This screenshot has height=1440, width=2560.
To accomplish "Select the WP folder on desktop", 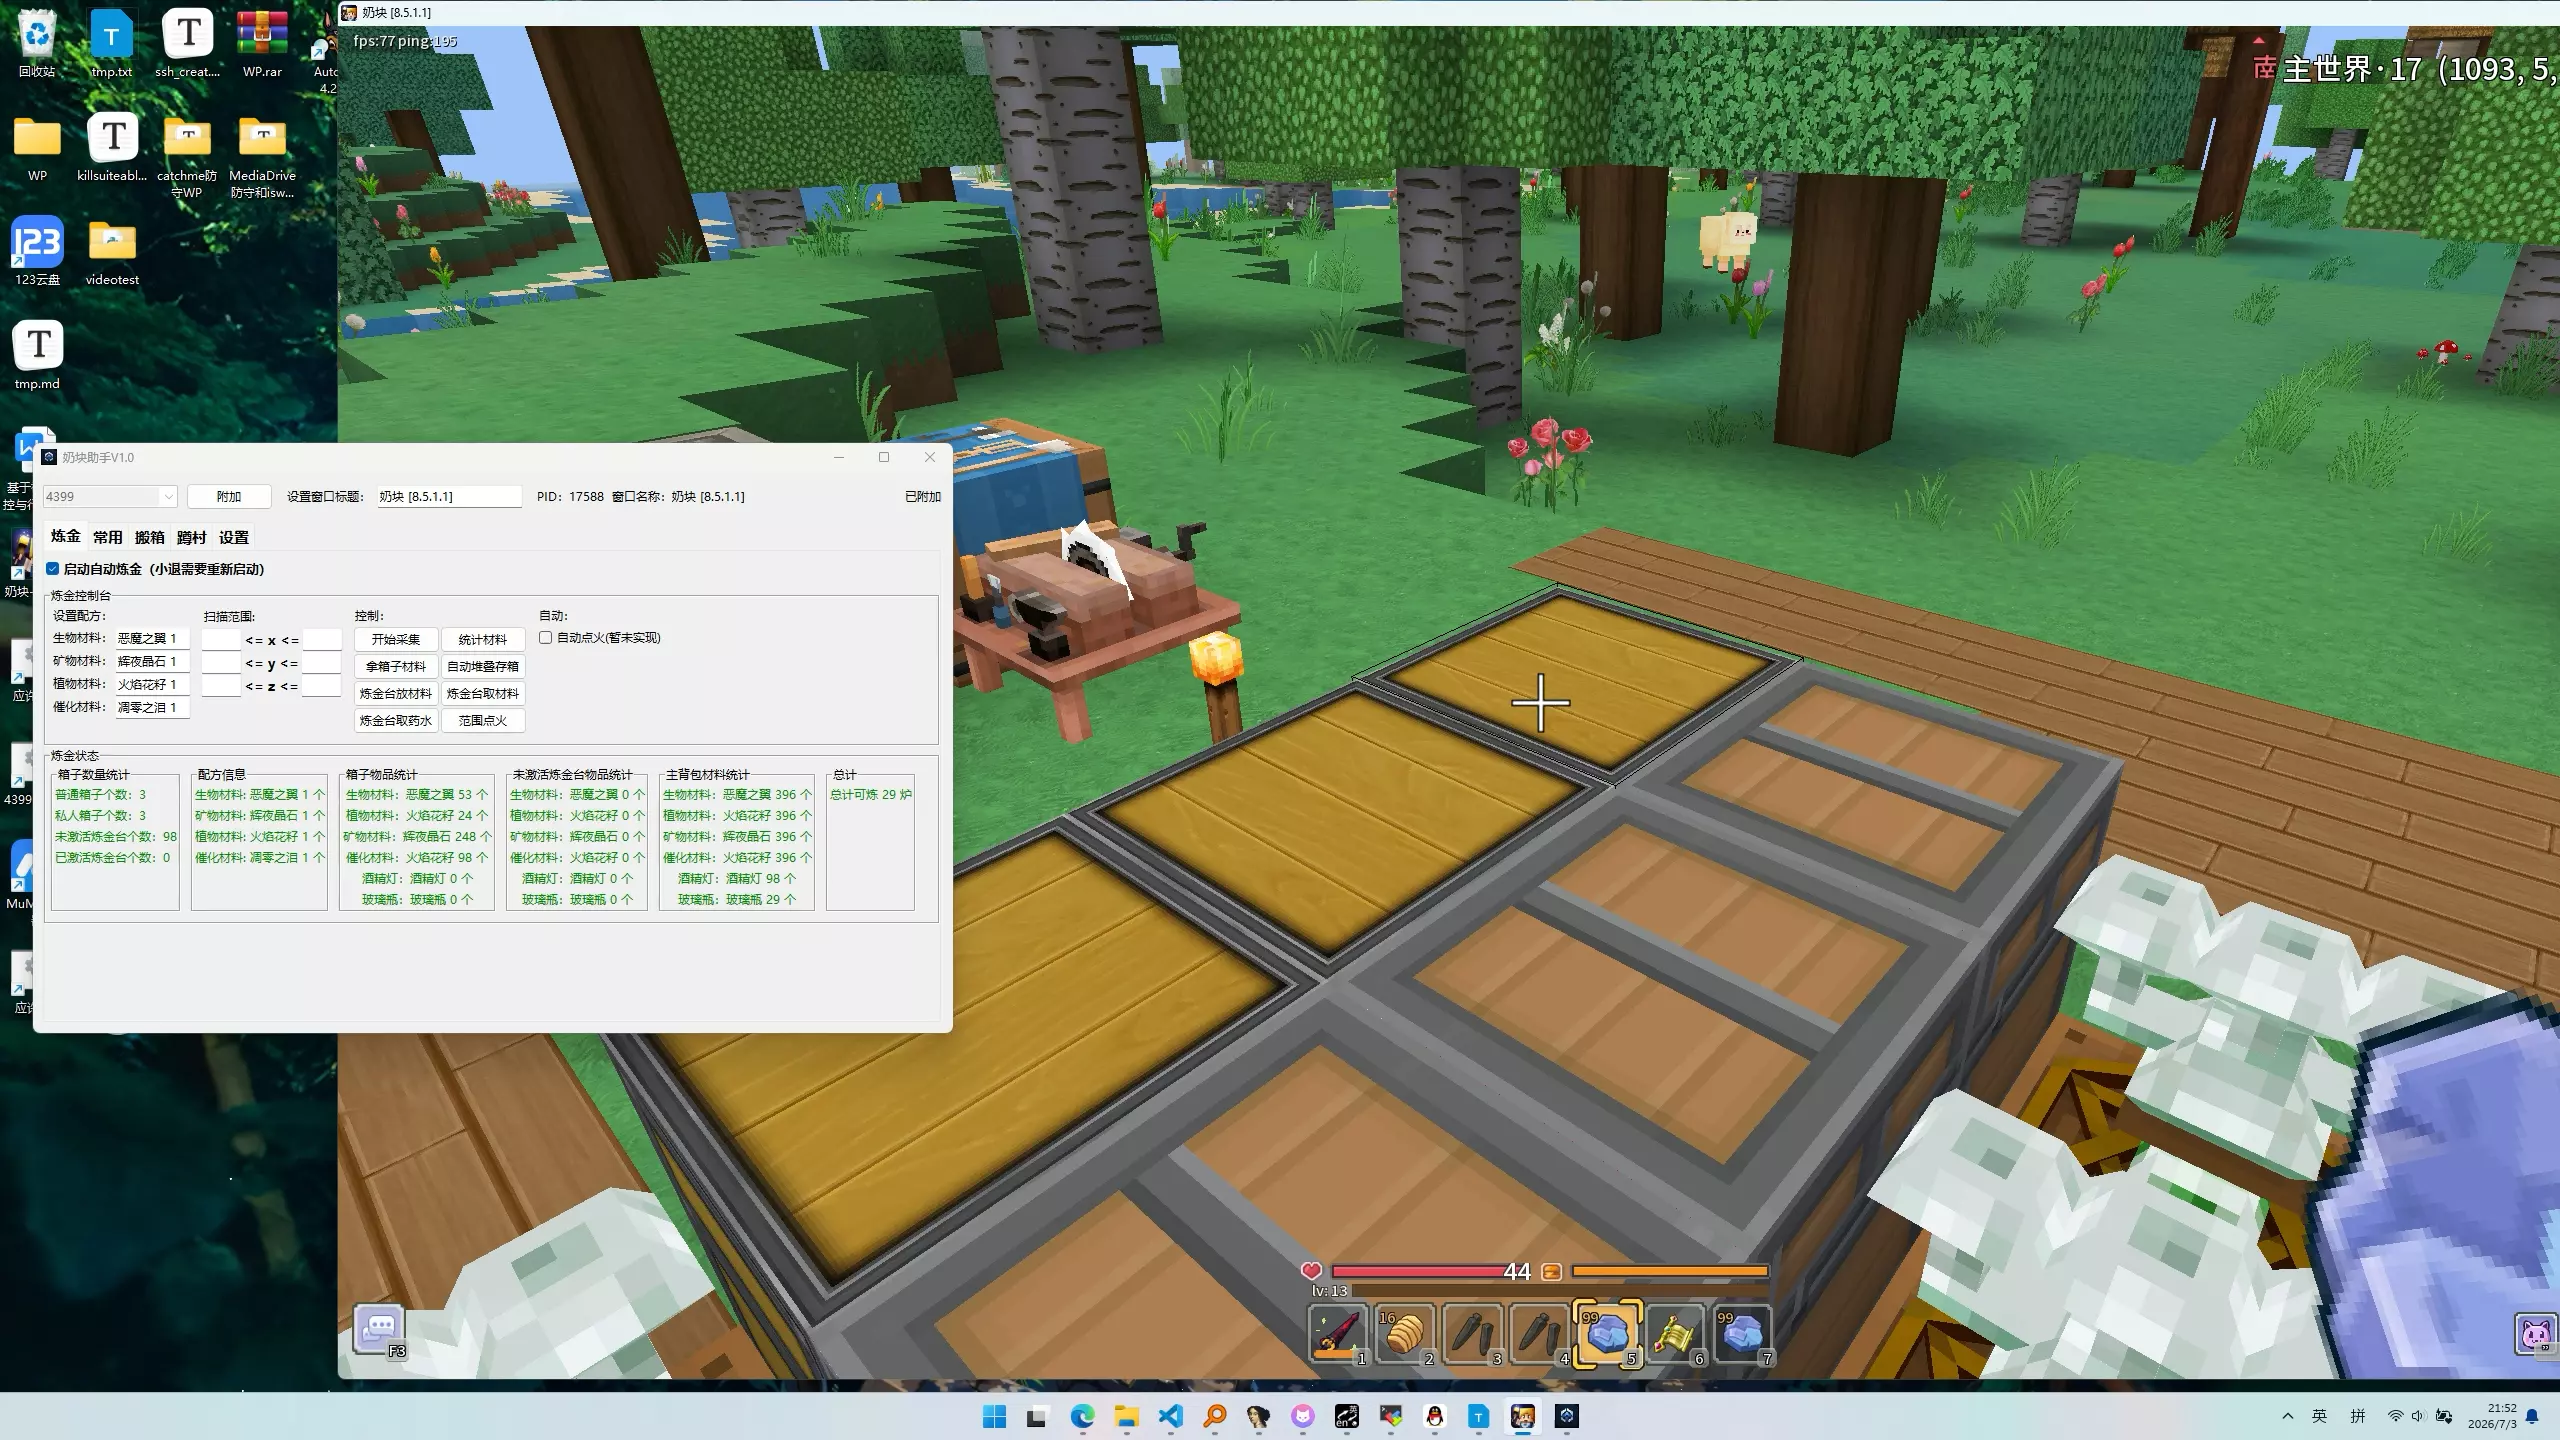I will tap(37, 147).
